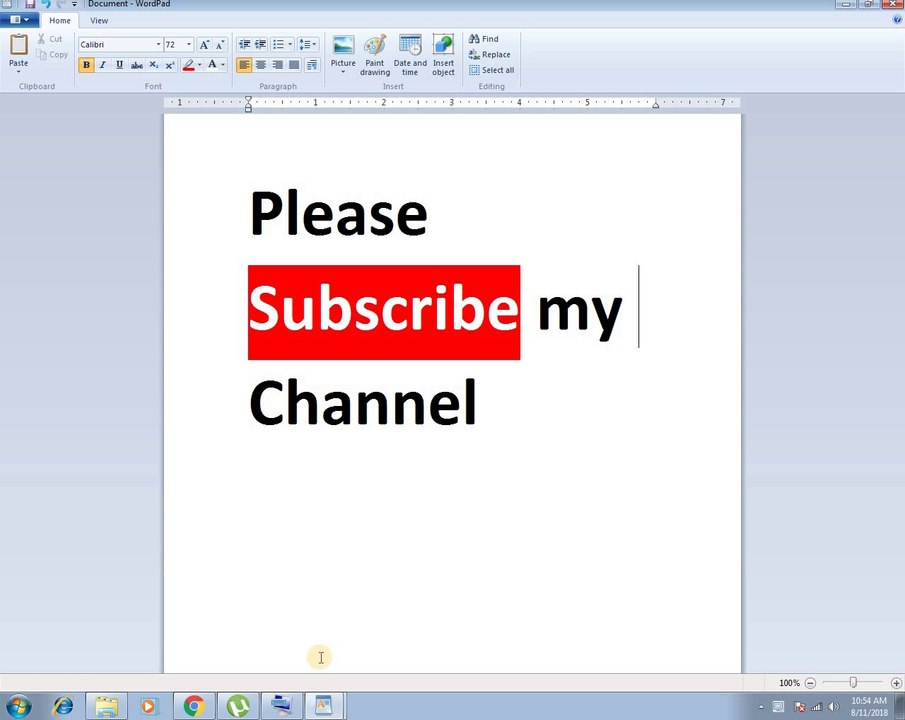Switch to the Home ribbon tab
This screenshot has height=720, width=905.
pos(60,20)
